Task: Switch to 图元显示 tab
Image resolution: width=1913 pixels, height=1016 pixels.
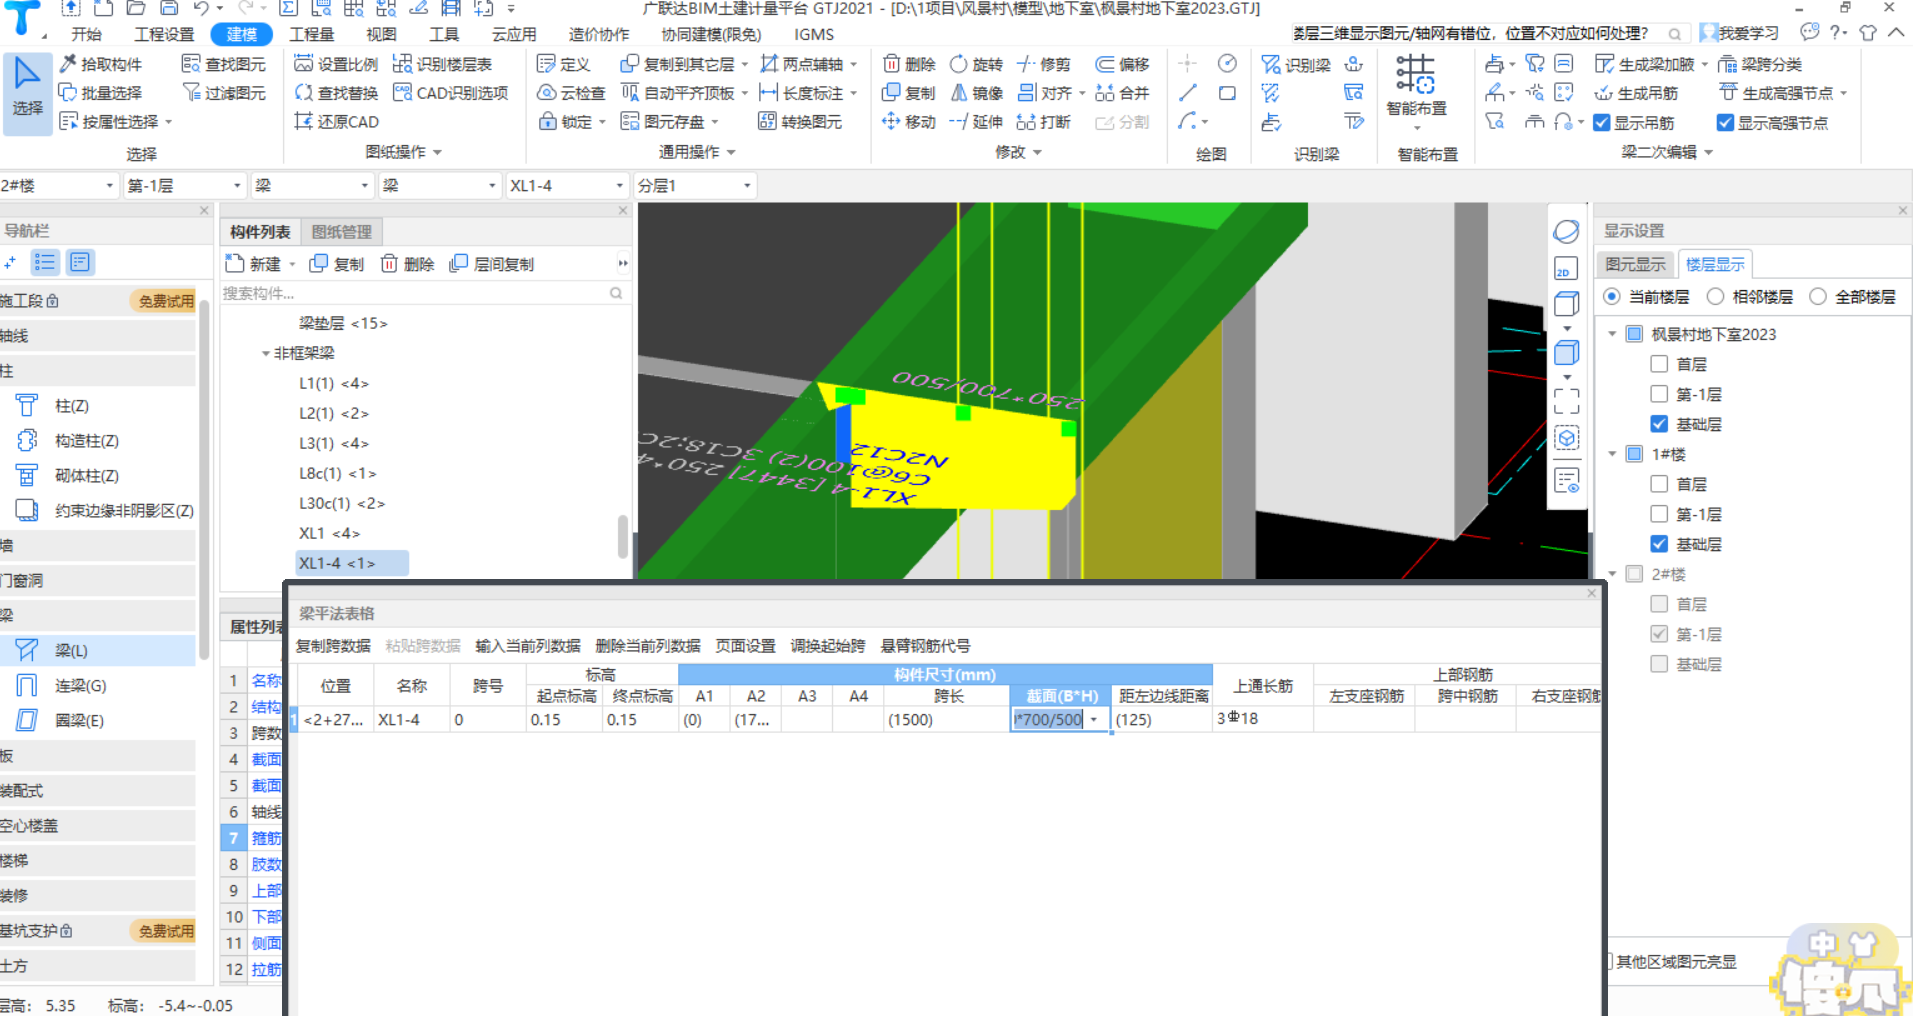Action: [x=1636, y=264]
